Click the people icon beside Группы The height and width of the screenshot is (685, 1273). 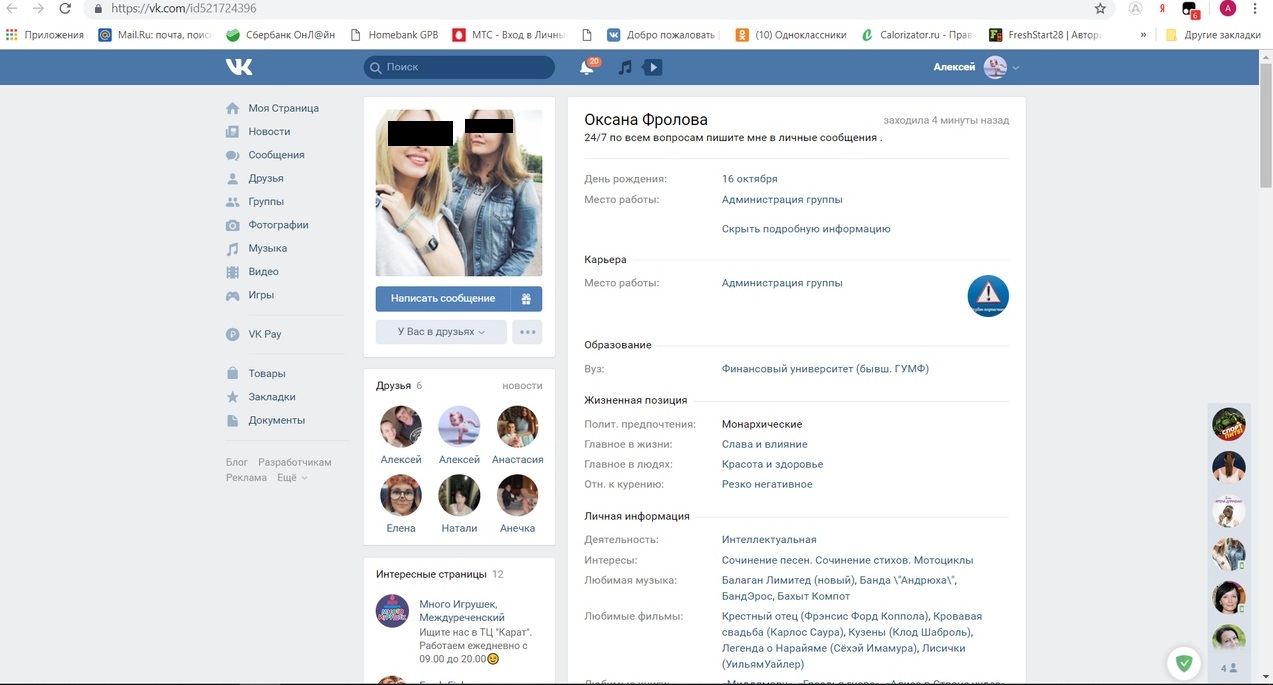232,201
